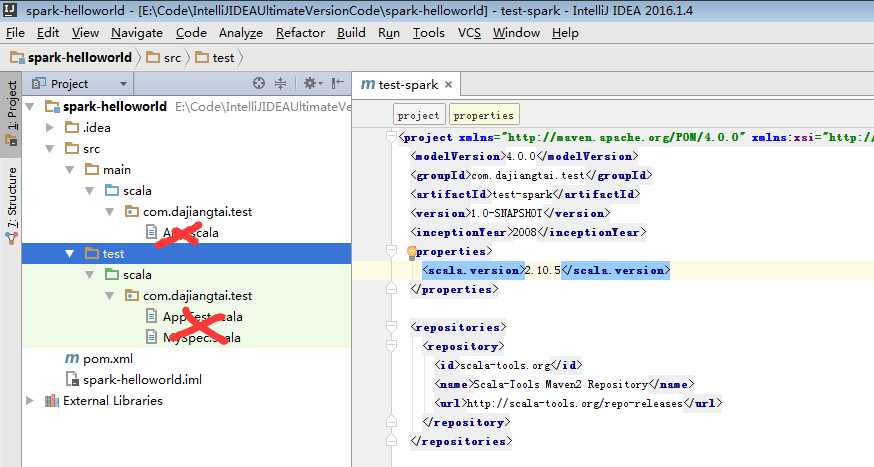Collapse the scala folder under test

(90, 275)
